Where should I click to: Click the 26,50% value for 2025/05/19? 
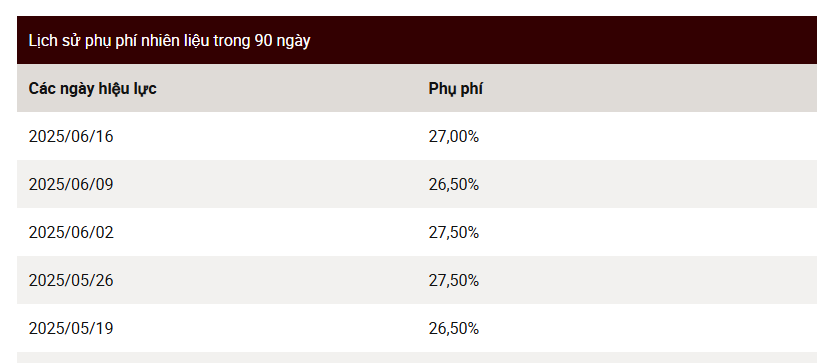454,328
